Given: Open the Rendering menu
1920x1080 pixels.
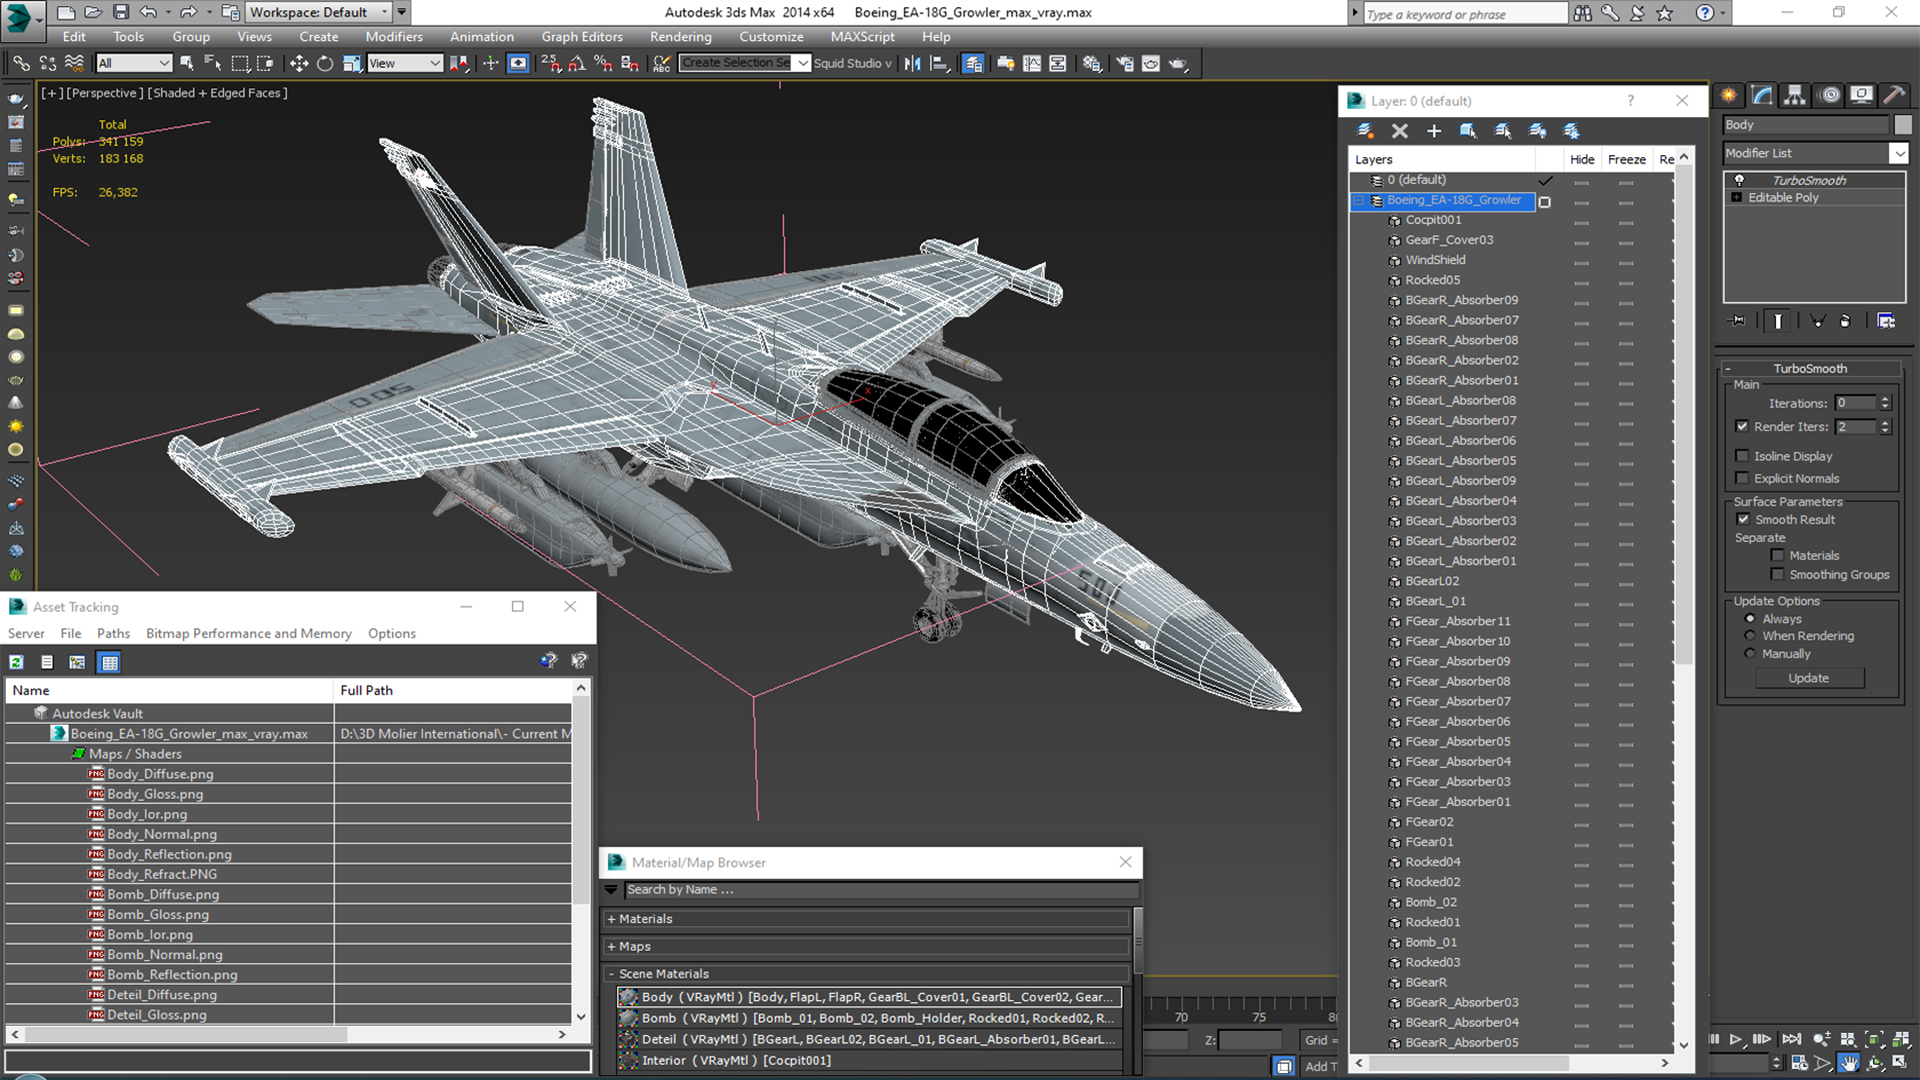Looking at the screenshot, I should pyautogui.click(x=680, y=37).
